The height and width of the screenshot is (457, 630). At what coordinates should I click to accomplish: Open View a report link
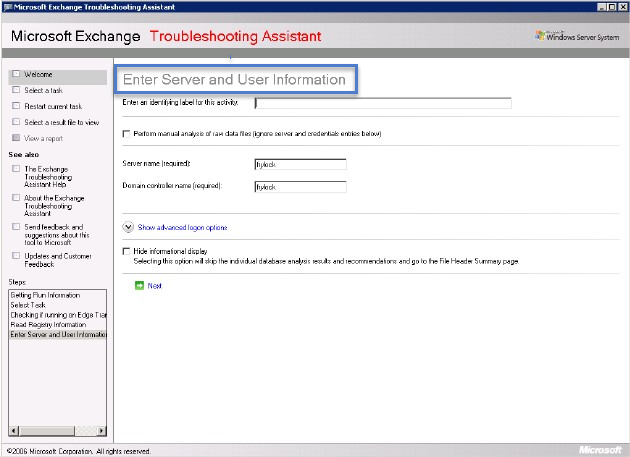43,139
